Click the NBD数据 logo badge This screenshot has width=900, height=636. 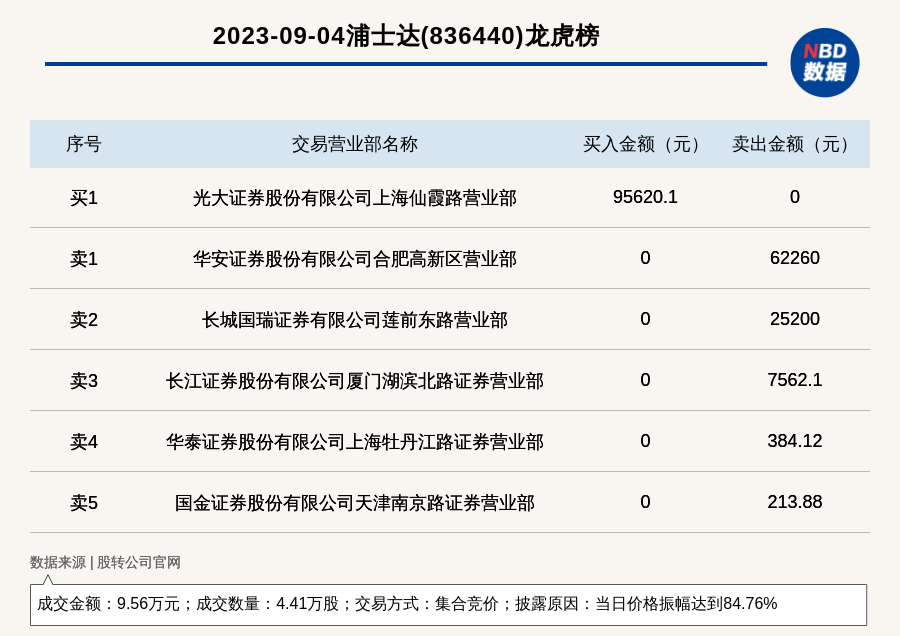pyautogui.click(x=824, y=63)
